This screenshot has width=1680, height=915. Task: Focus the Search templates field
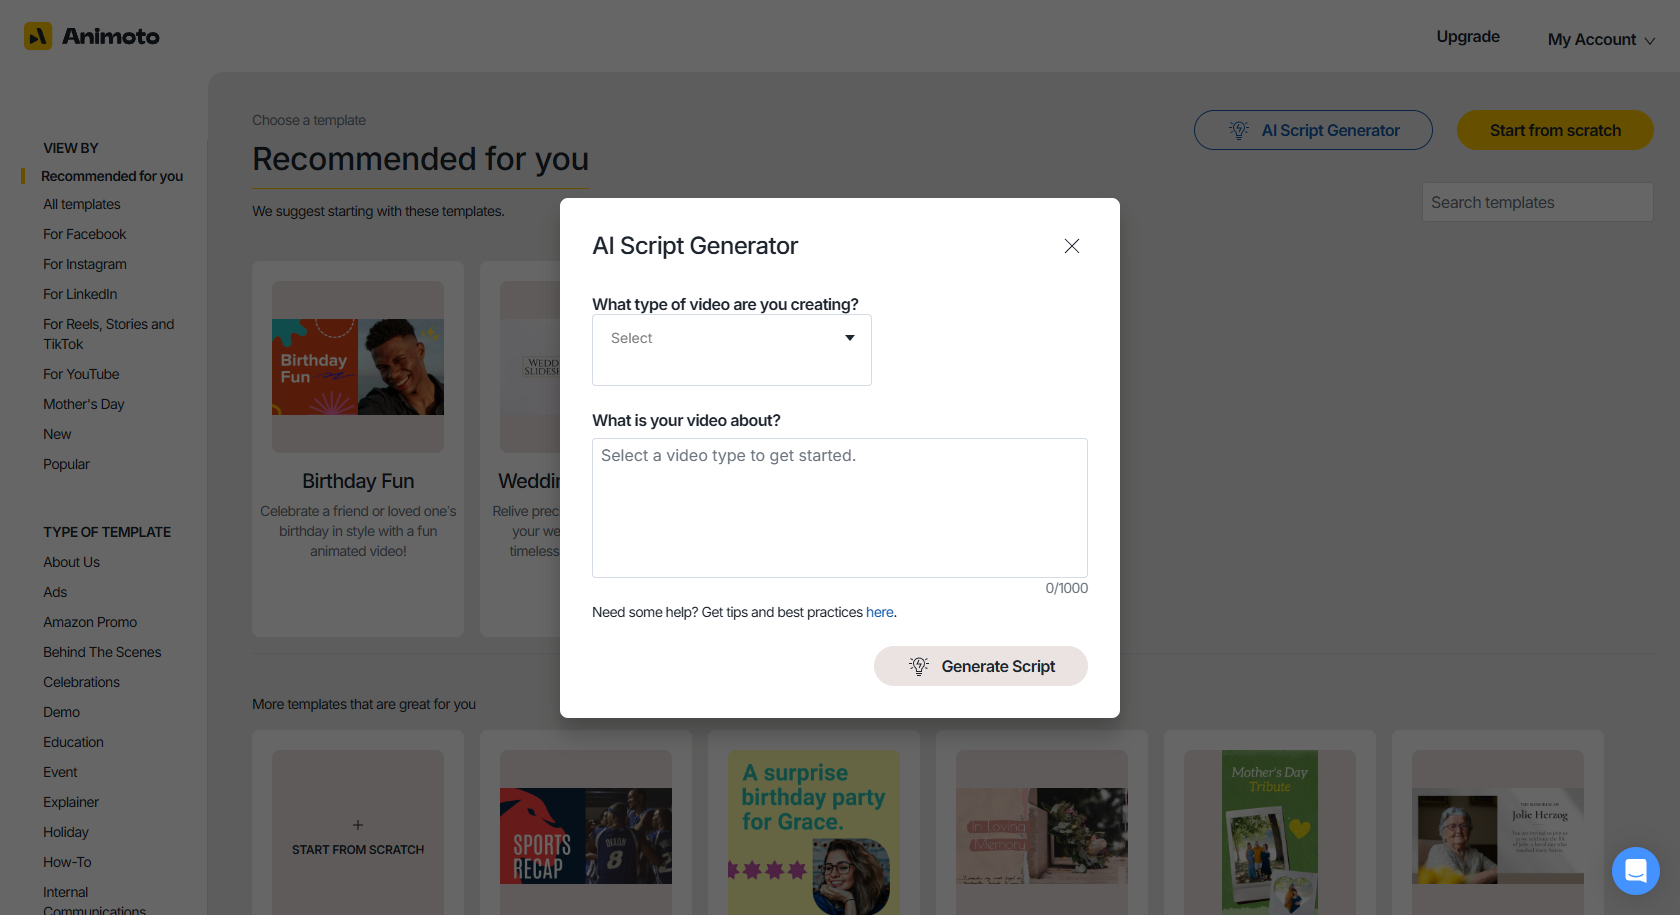[1537, 202]
